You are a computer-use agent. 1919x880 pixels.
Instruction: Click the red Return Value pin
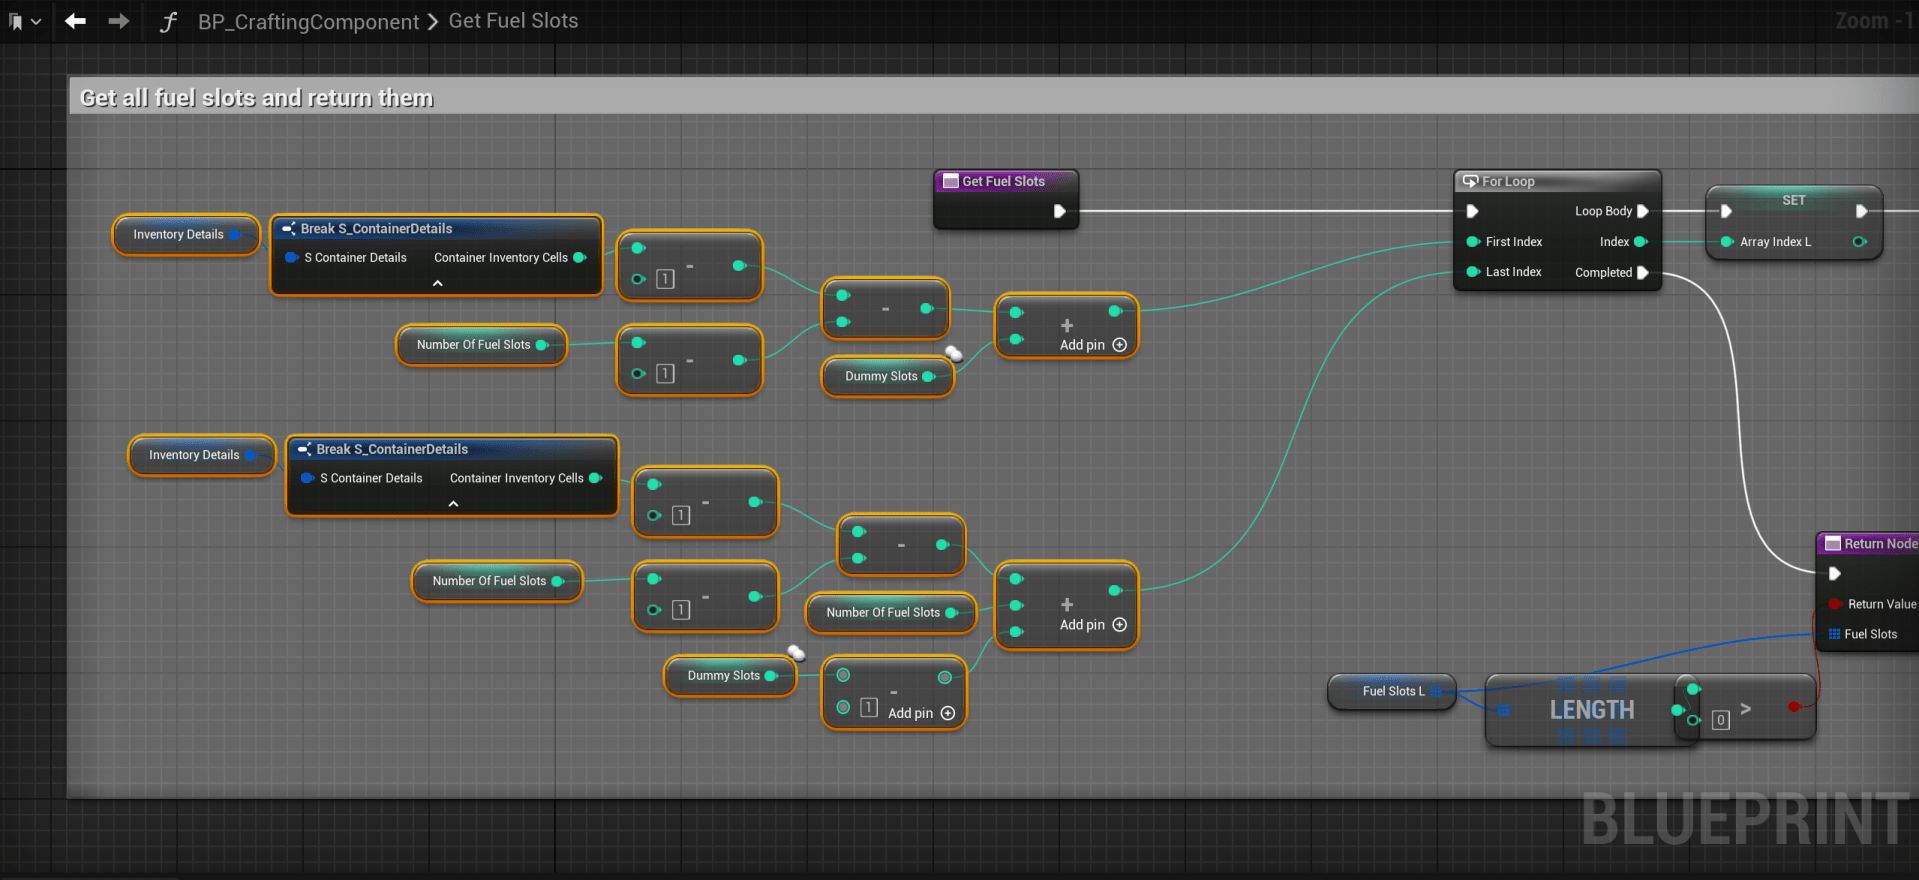[x=1835, y=604]
